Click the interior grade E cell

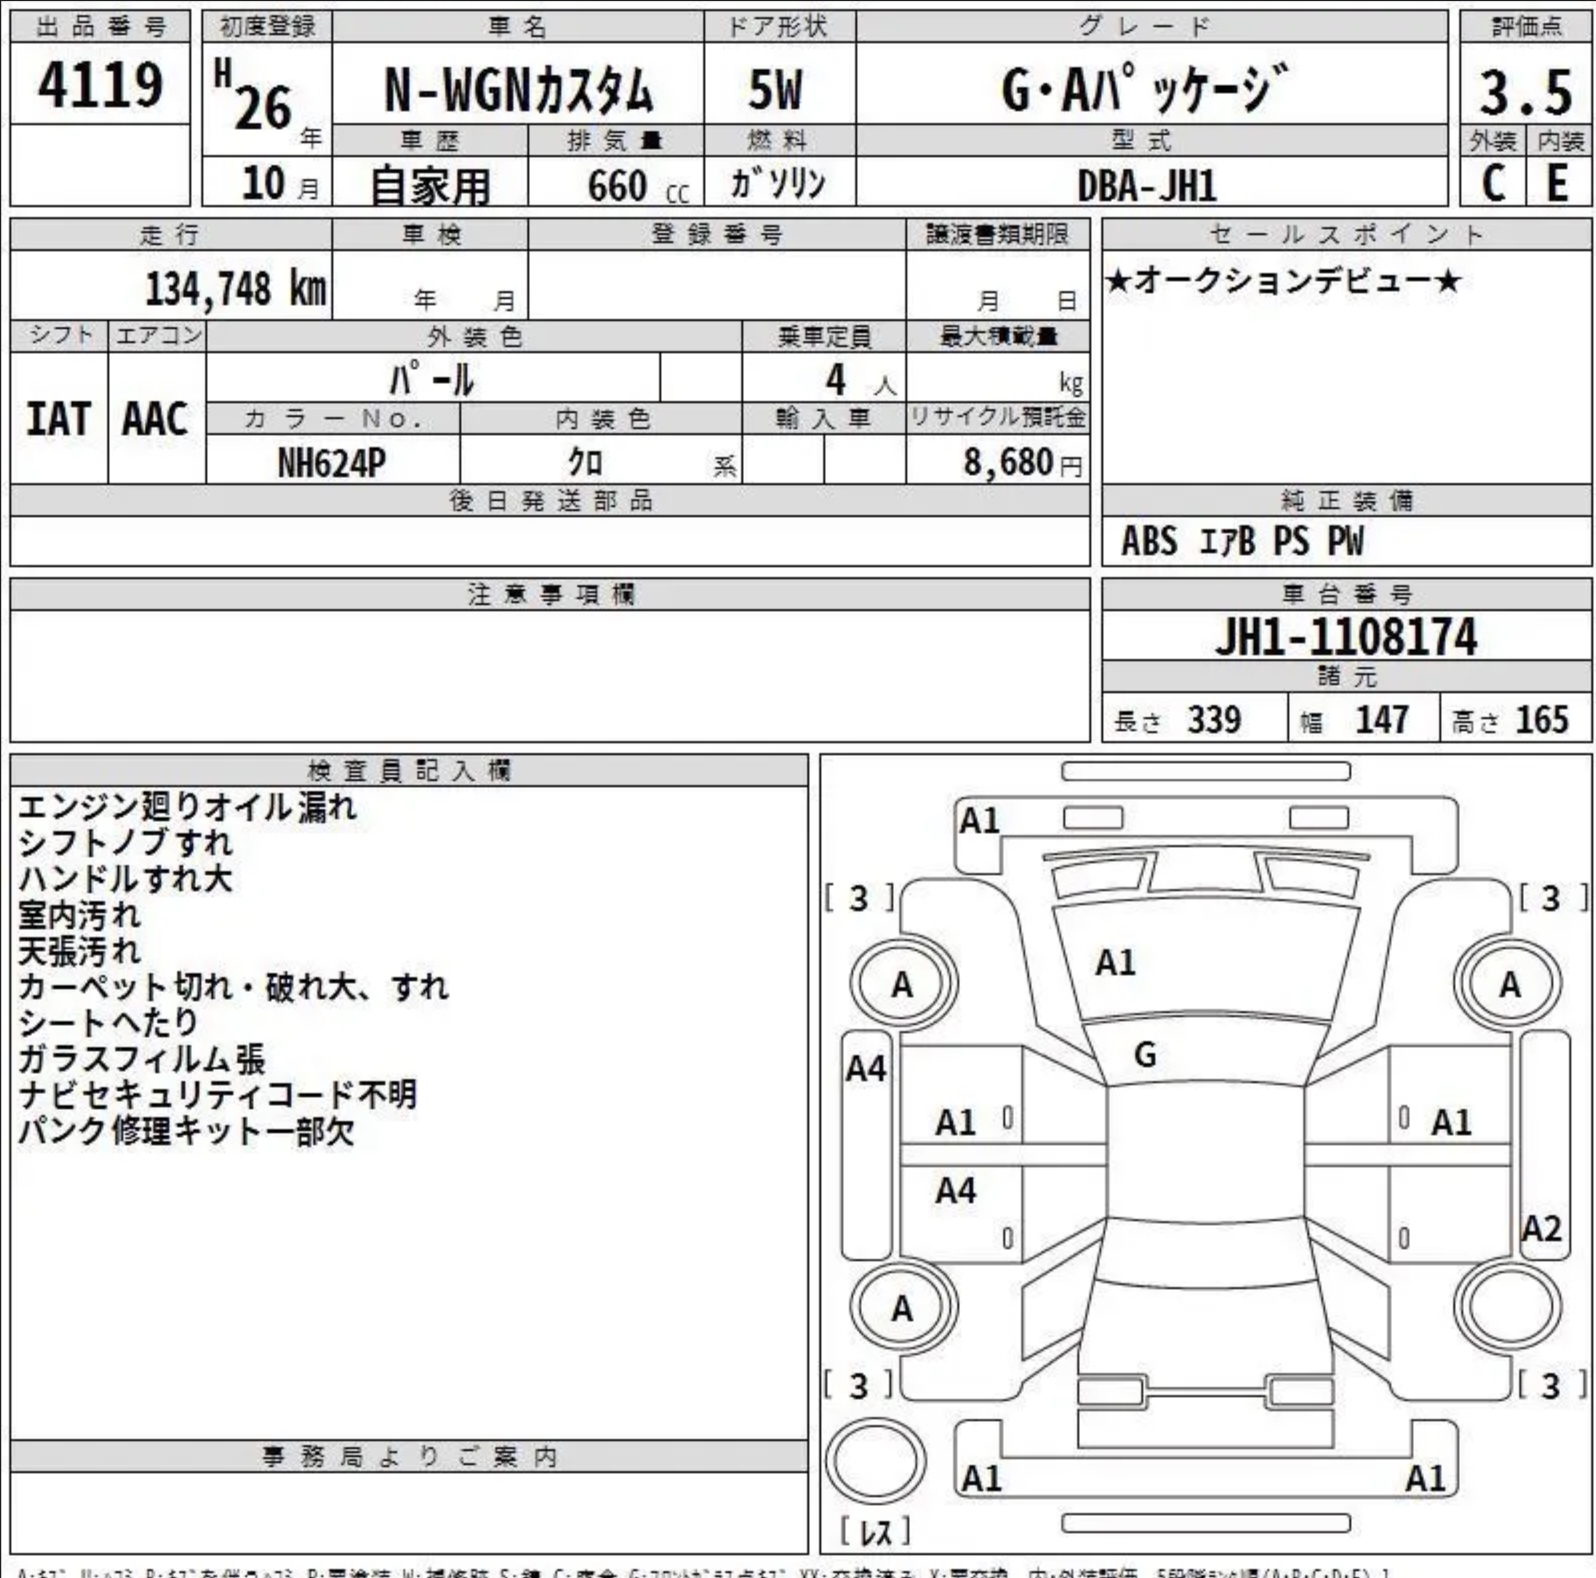(x=1557, y=183)
